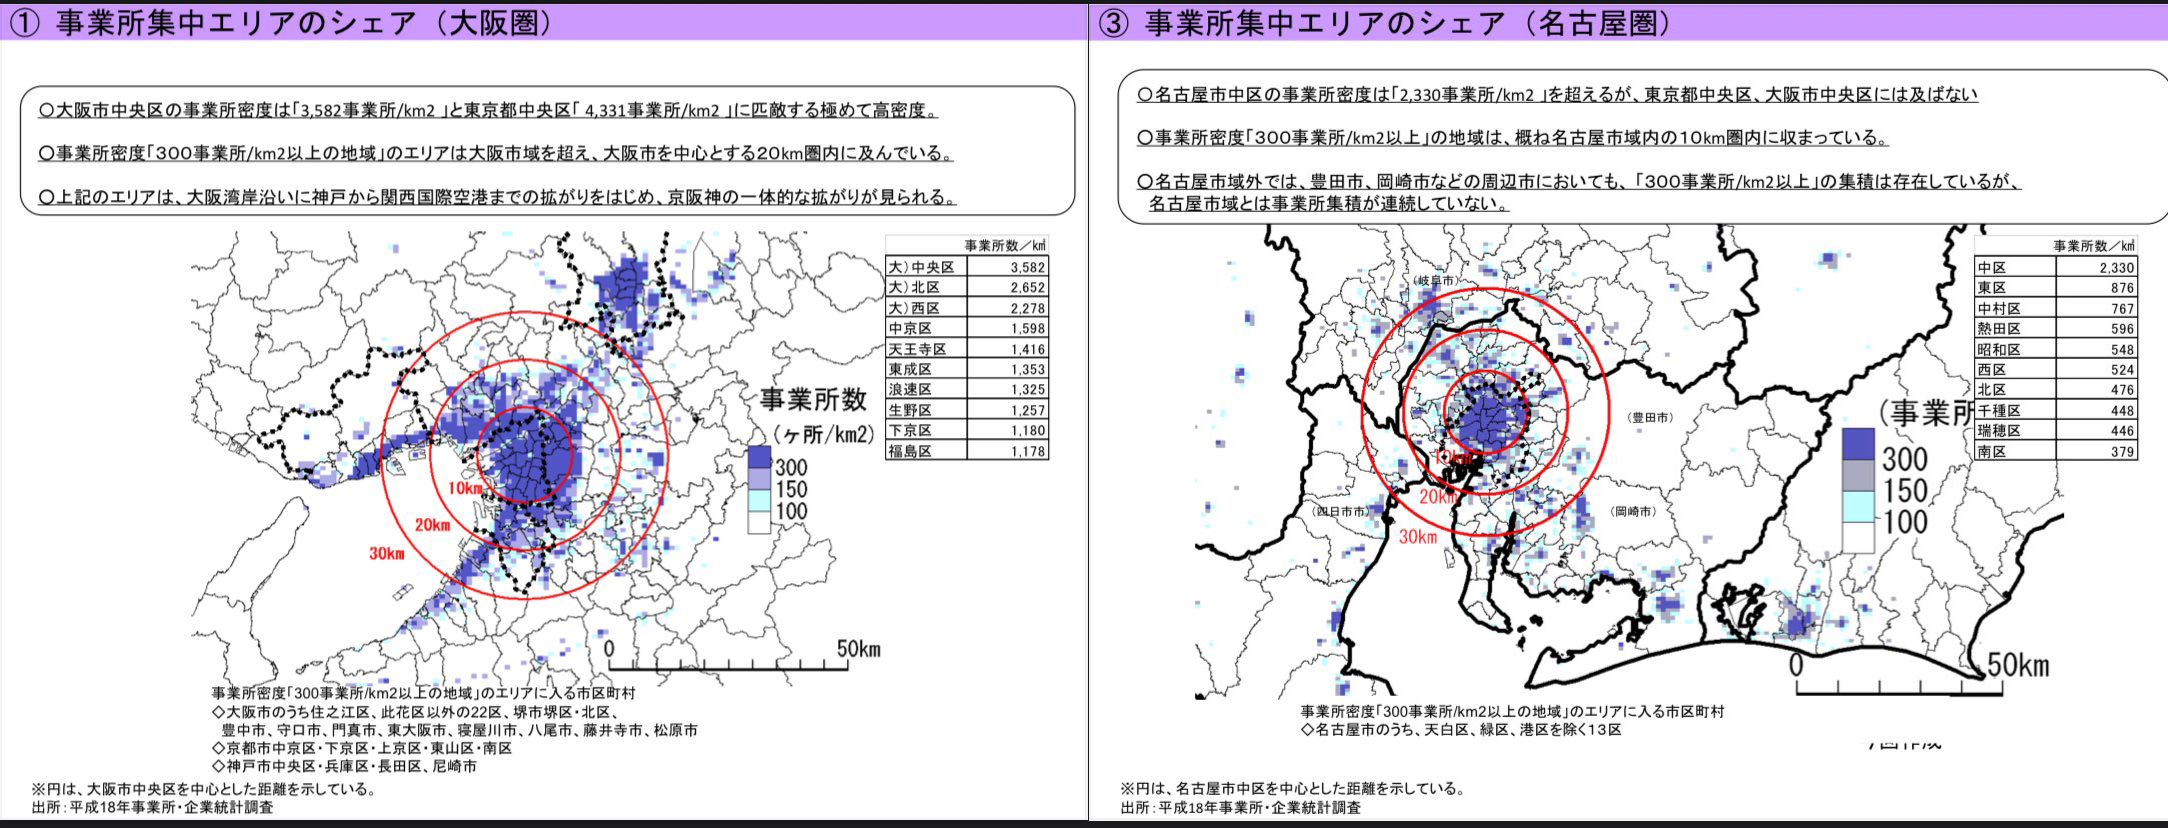Click the circled number ③ in Nagoya title
The width and height of the screenshot is (2168, 828).
point(1113,23)
